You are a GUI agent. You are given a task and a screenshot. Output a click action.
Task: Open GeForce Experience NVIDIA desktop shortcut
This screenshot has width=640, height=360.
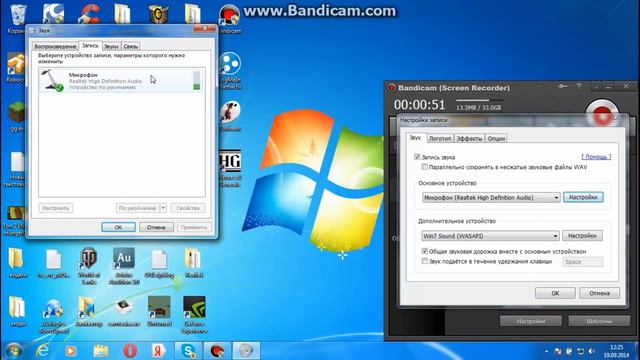point(194,314)
